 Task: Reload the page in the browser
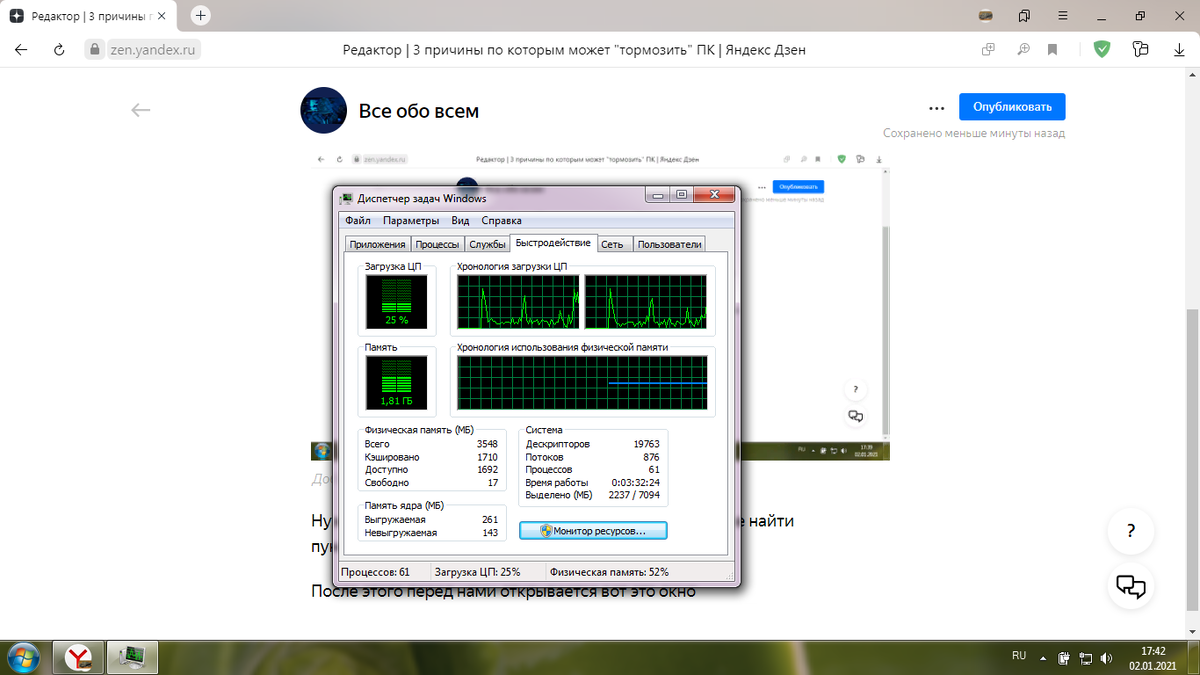[59, 49]
